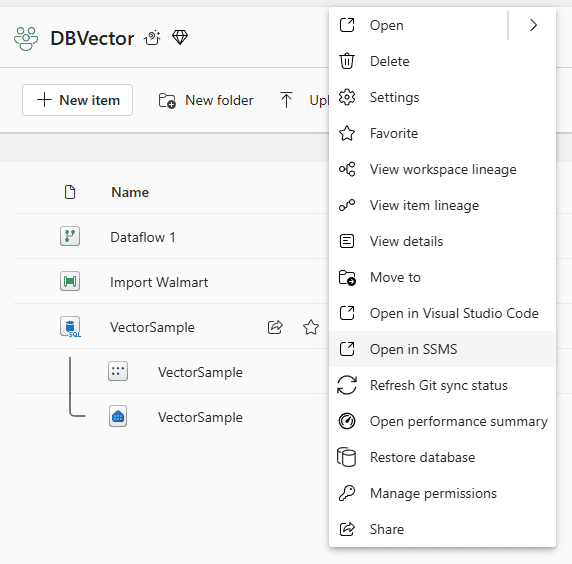Click the task flow icon beside DBVector
Viewport: 572px width, 564px height.
coord(152,38)
